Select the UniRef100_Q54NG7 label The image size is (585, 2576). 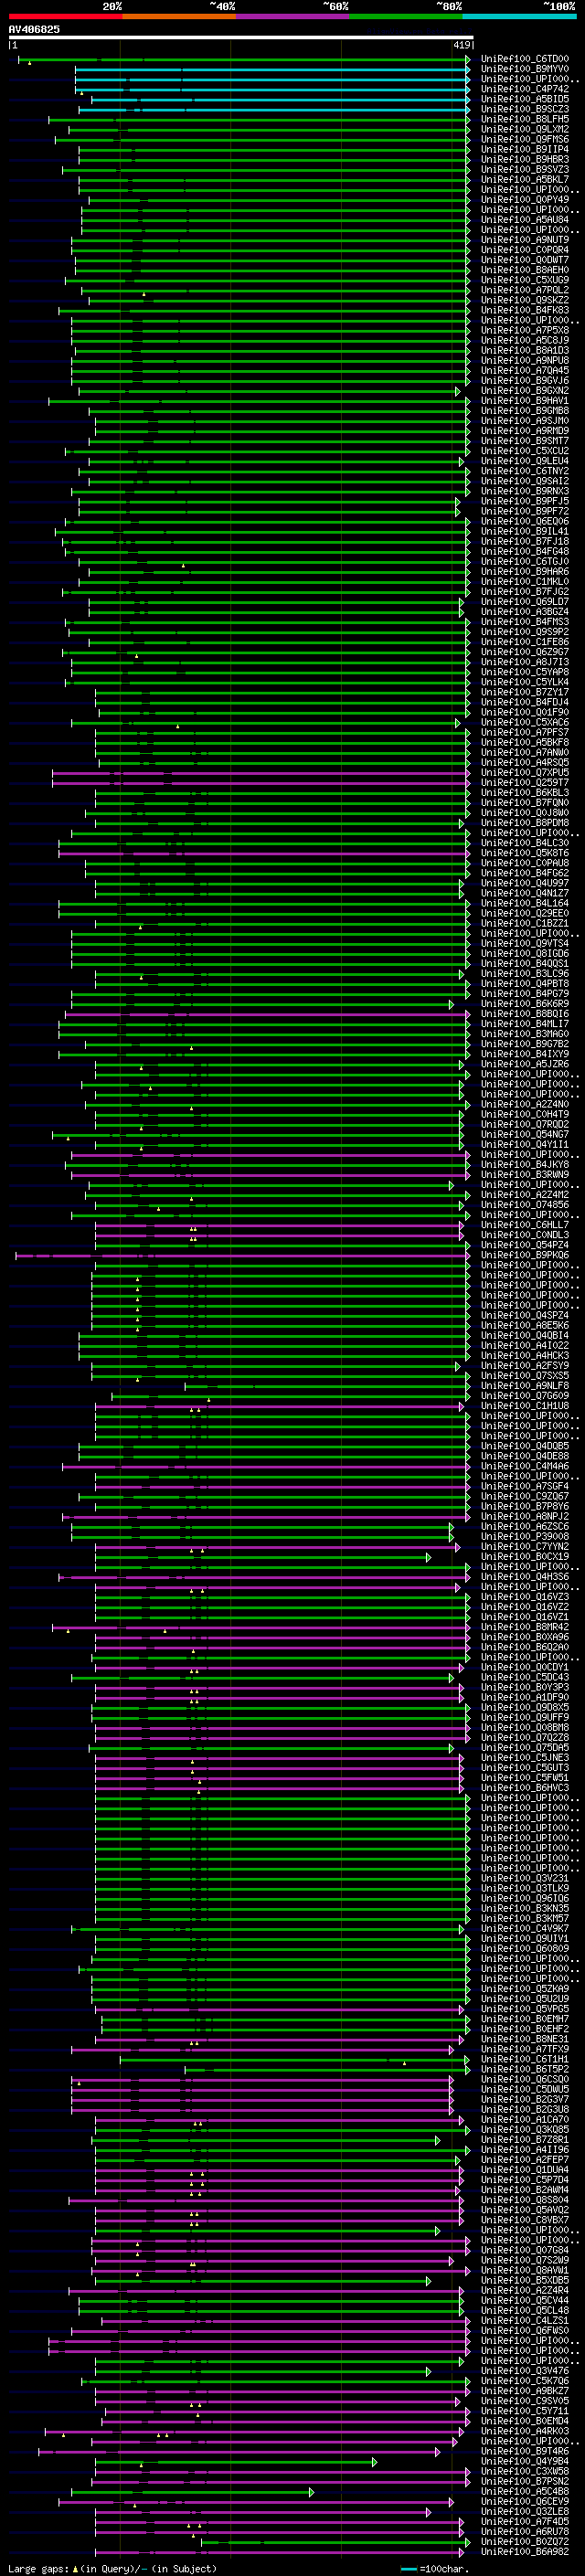tap(524, 1134)
